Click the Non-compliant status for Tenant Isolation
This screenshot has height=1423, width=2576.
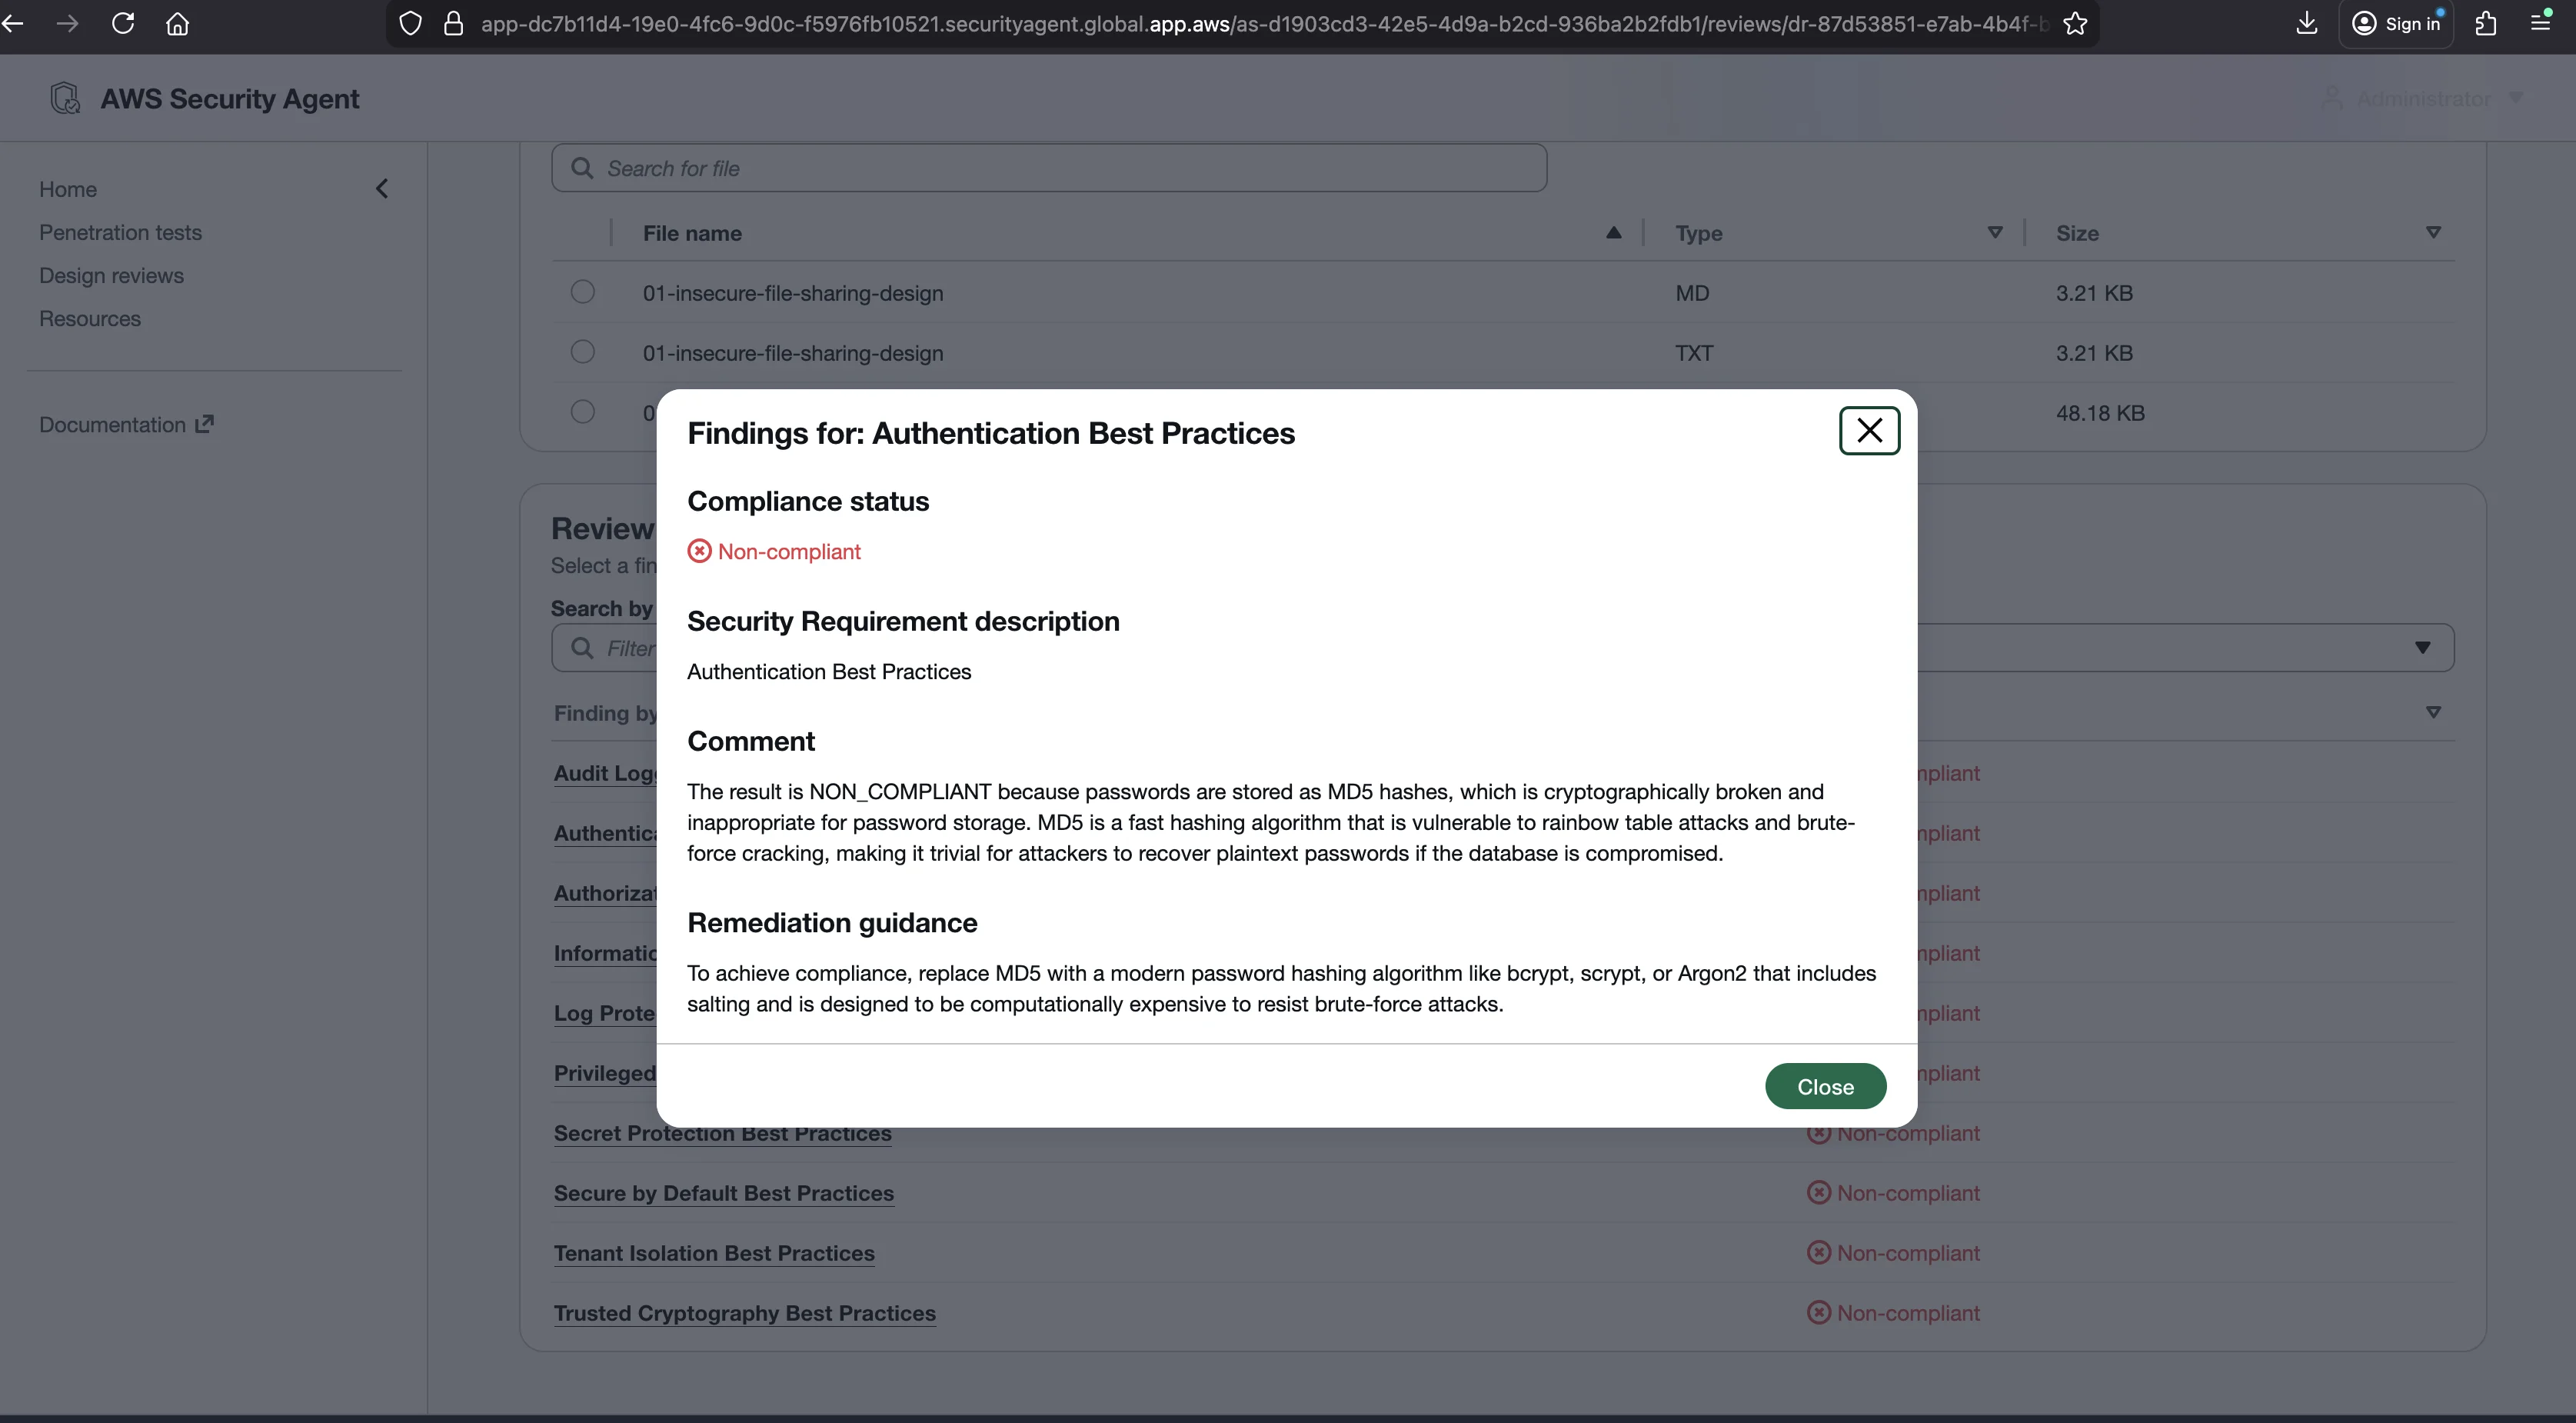[x=1893, y=1253]
